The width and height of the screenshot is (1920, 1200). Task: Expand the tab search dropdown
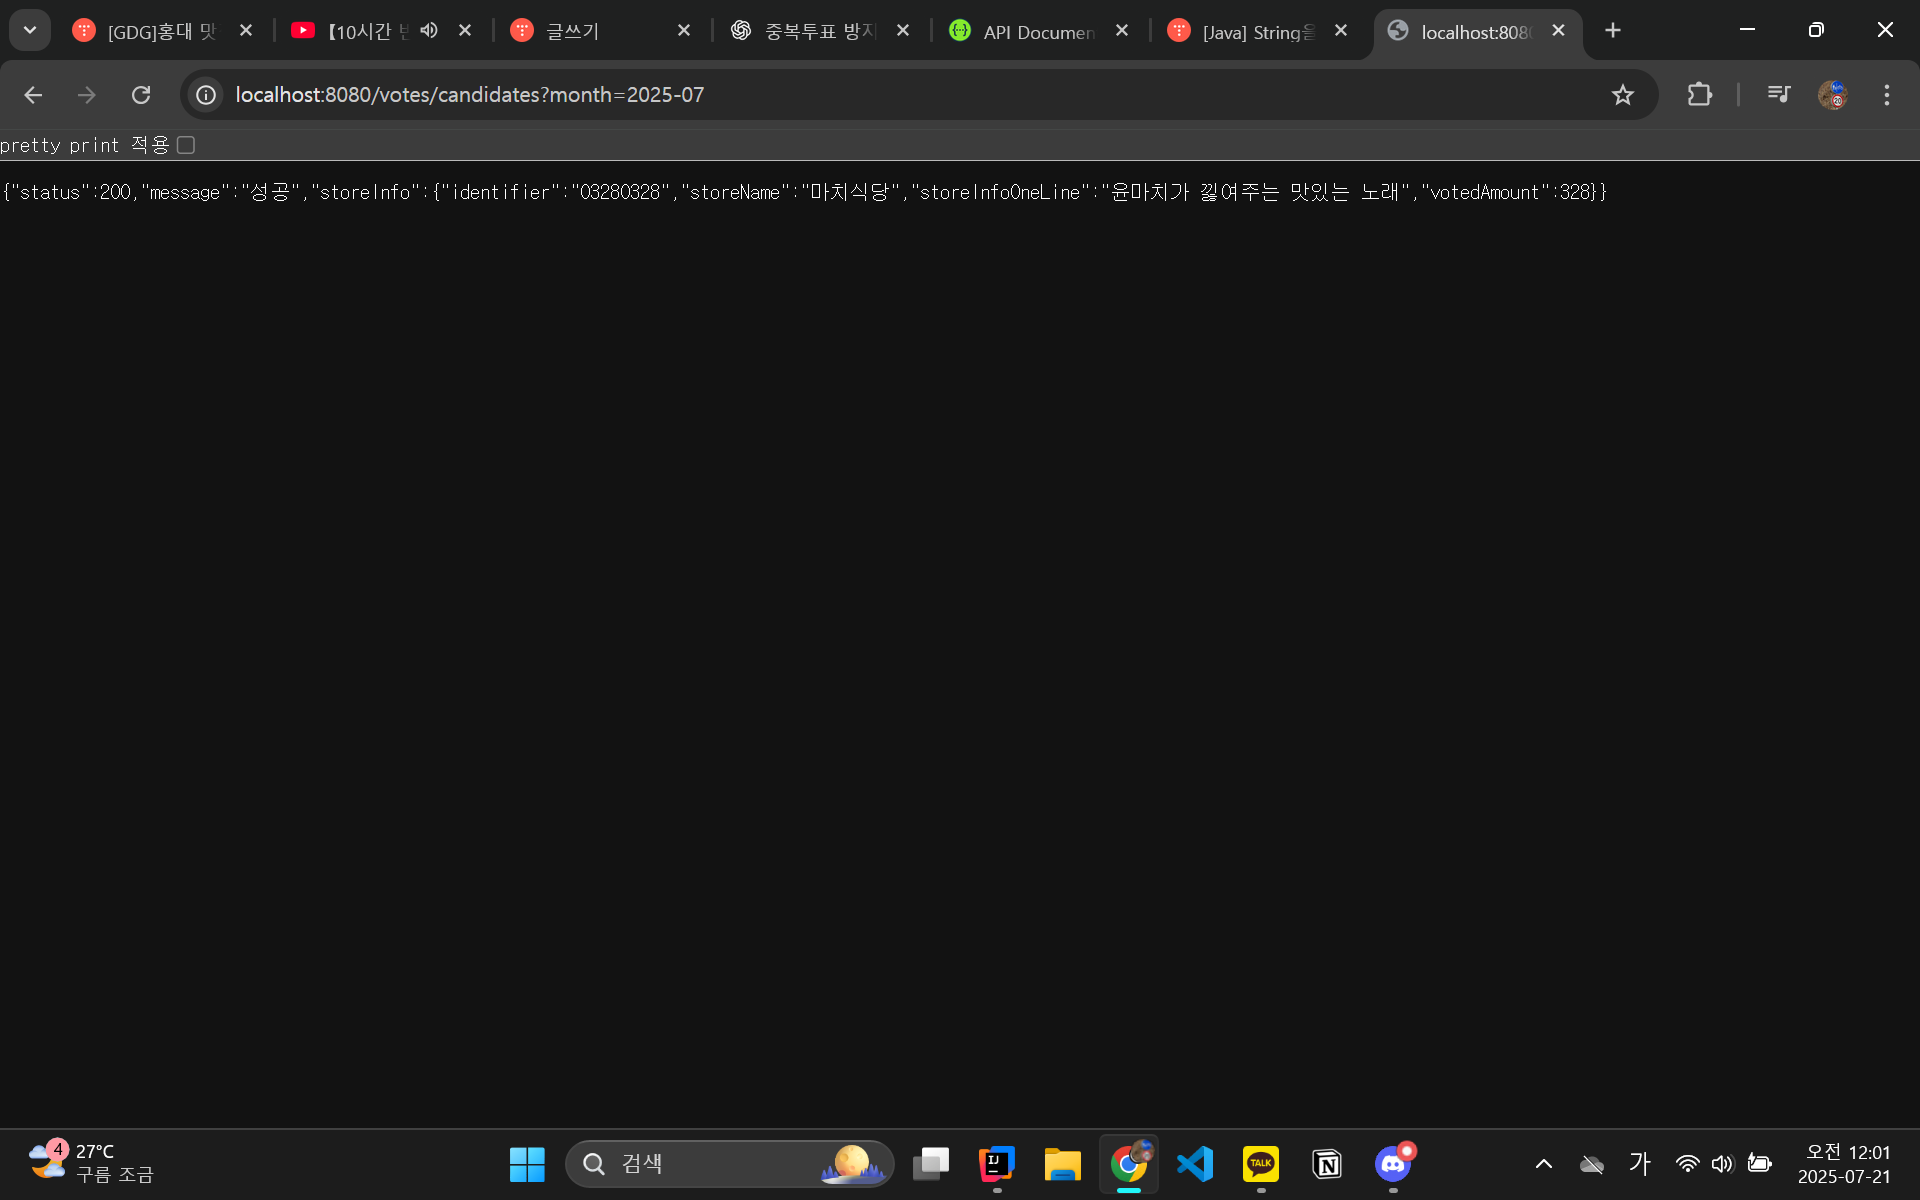[x=30, y=30]
